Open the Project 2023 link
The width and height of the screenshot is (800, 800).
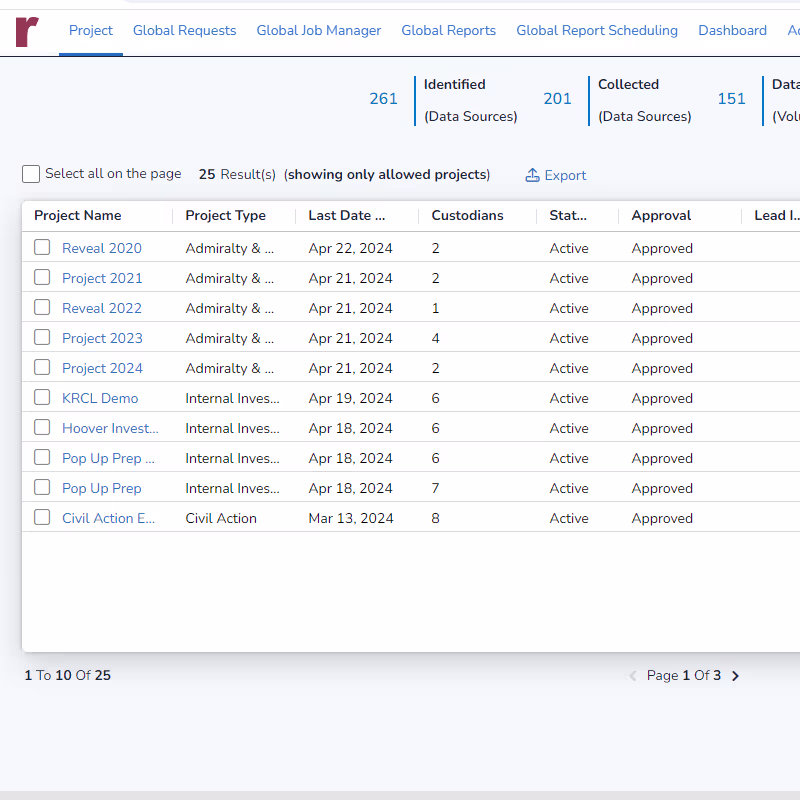click(x=102, y=338)
